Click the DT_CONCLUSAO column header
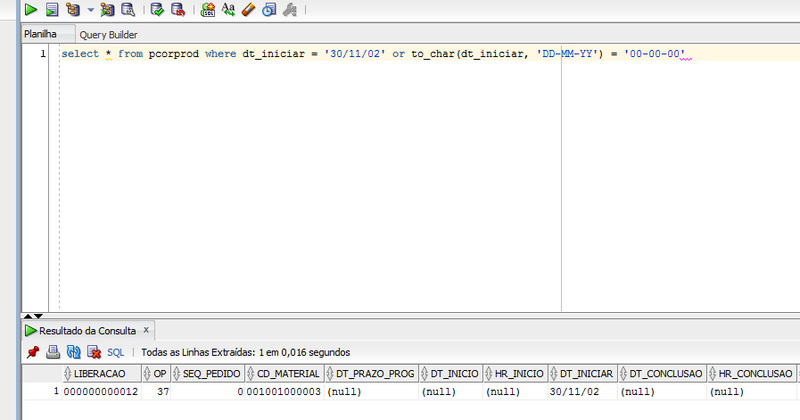 click(662, 374)
